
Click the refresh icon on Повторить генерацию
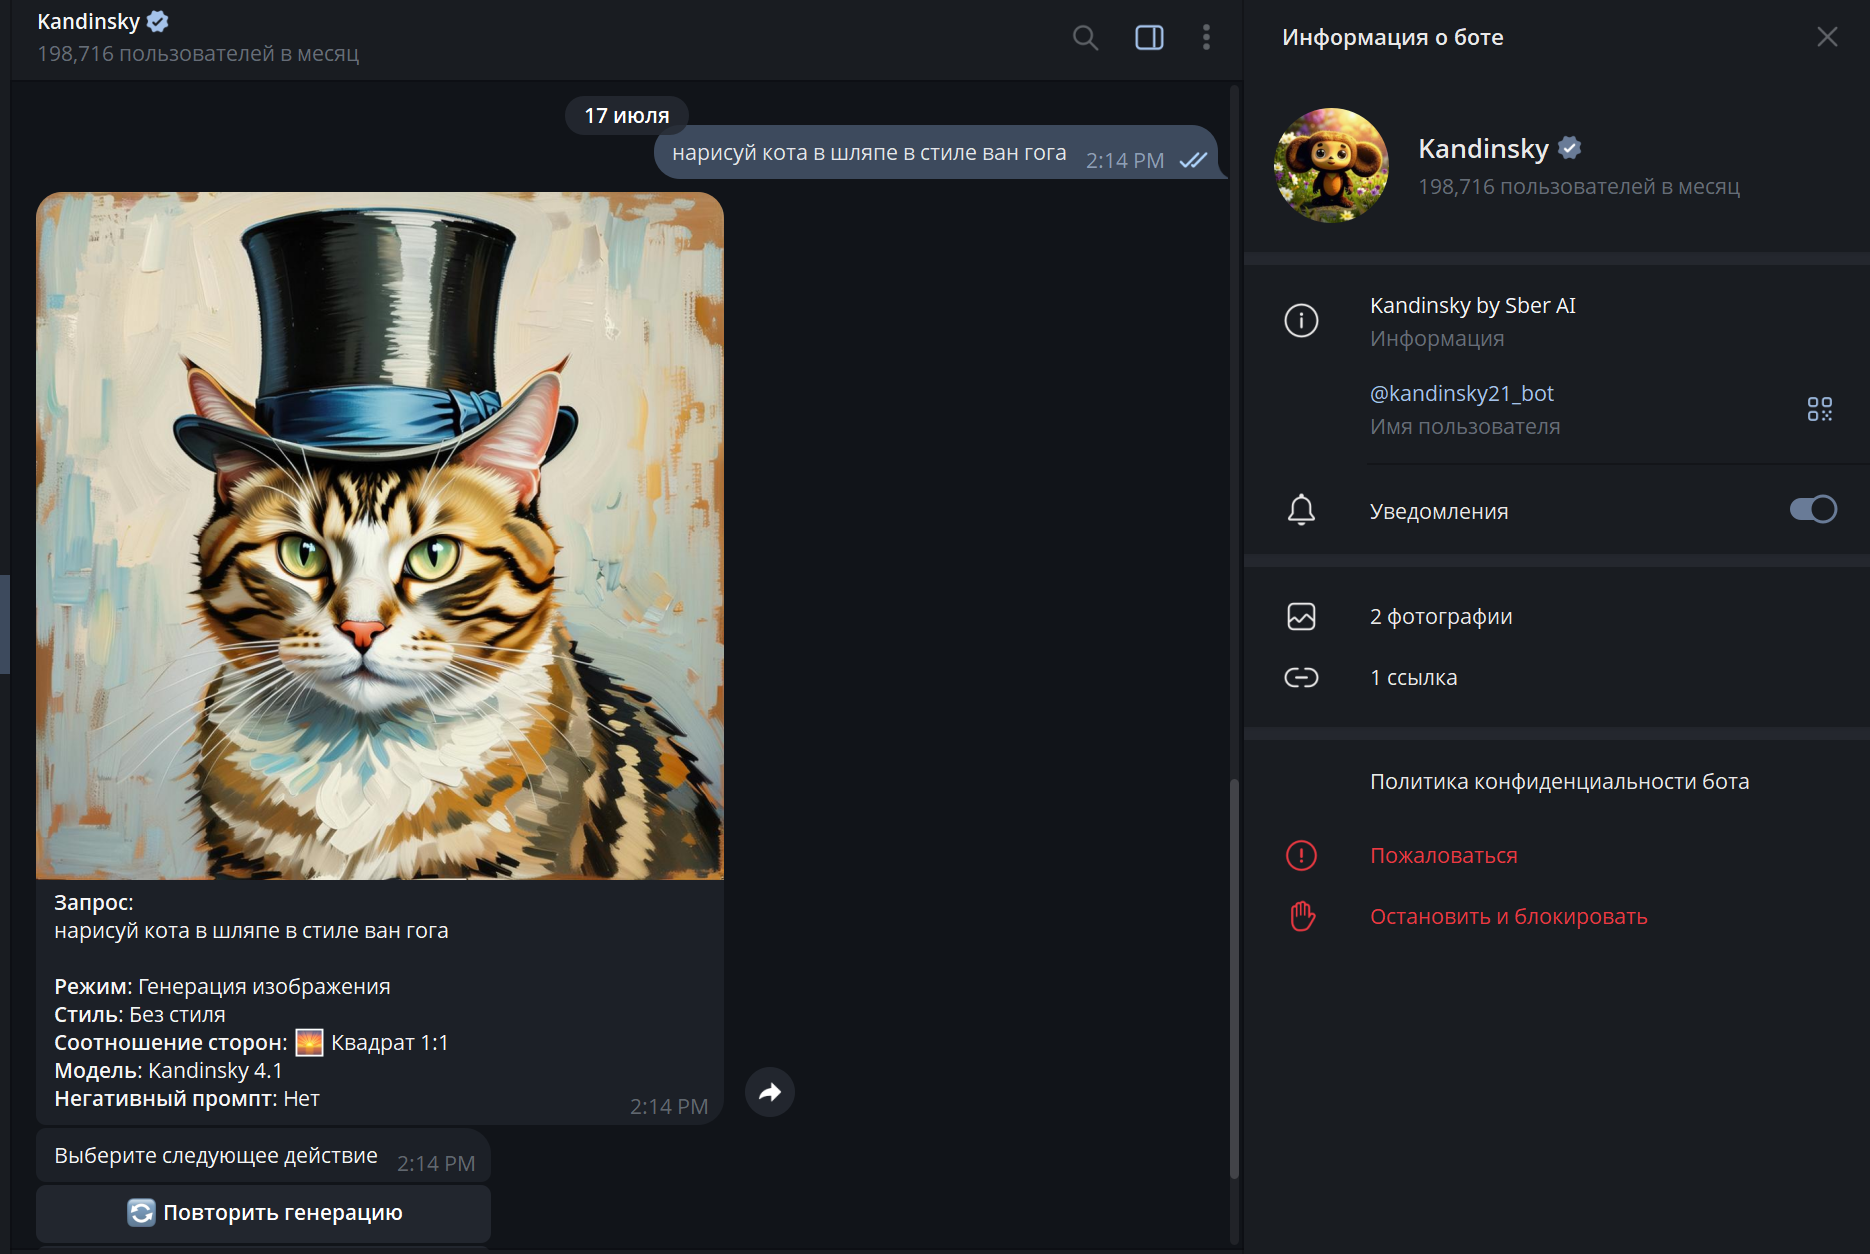(x=141, y=1213)
